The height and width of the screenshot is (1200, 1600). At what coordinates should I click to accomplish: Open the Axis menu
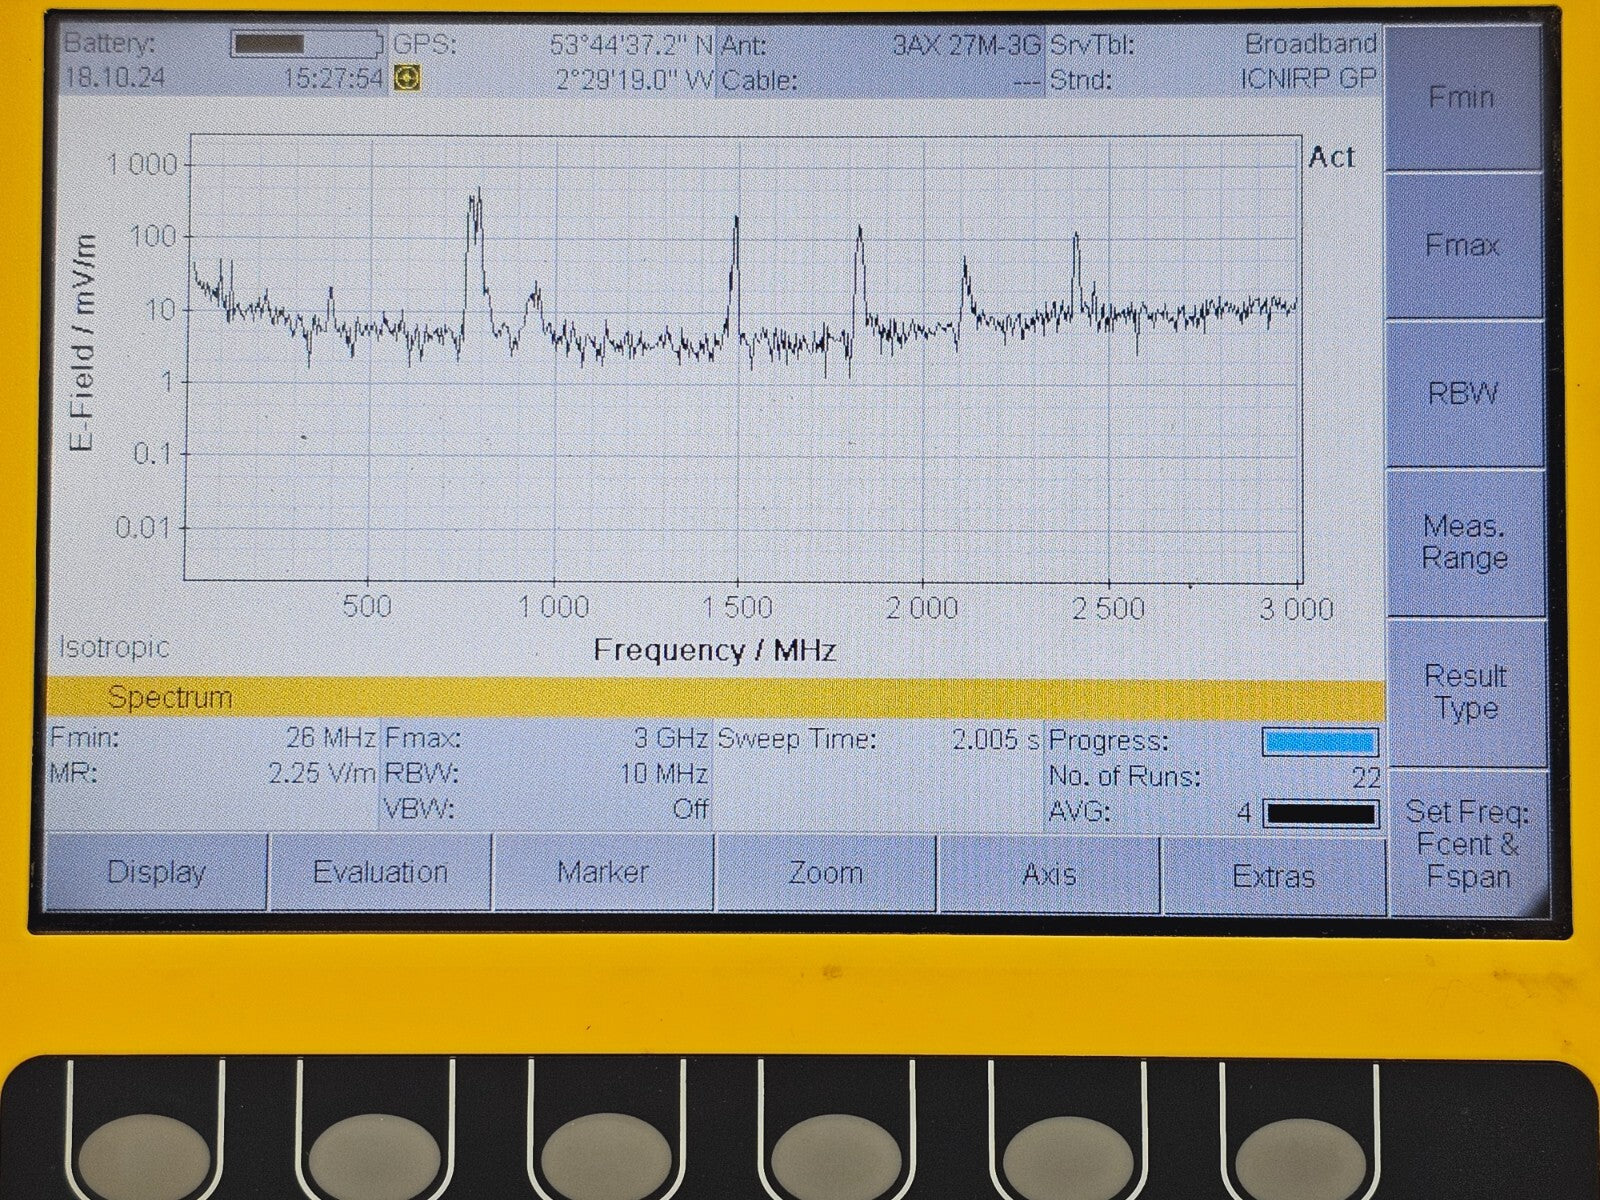[x=1048, y=872]
